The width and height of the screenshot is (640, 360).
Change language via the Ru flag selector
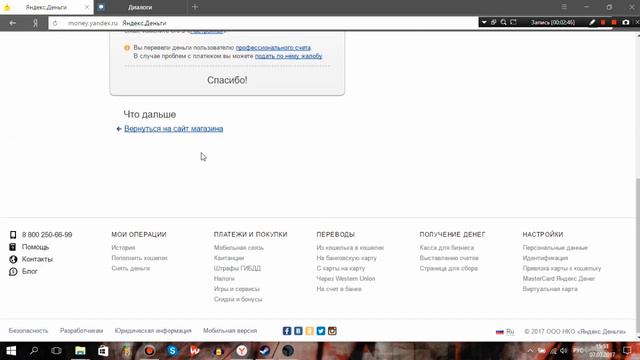coord(505,331)
